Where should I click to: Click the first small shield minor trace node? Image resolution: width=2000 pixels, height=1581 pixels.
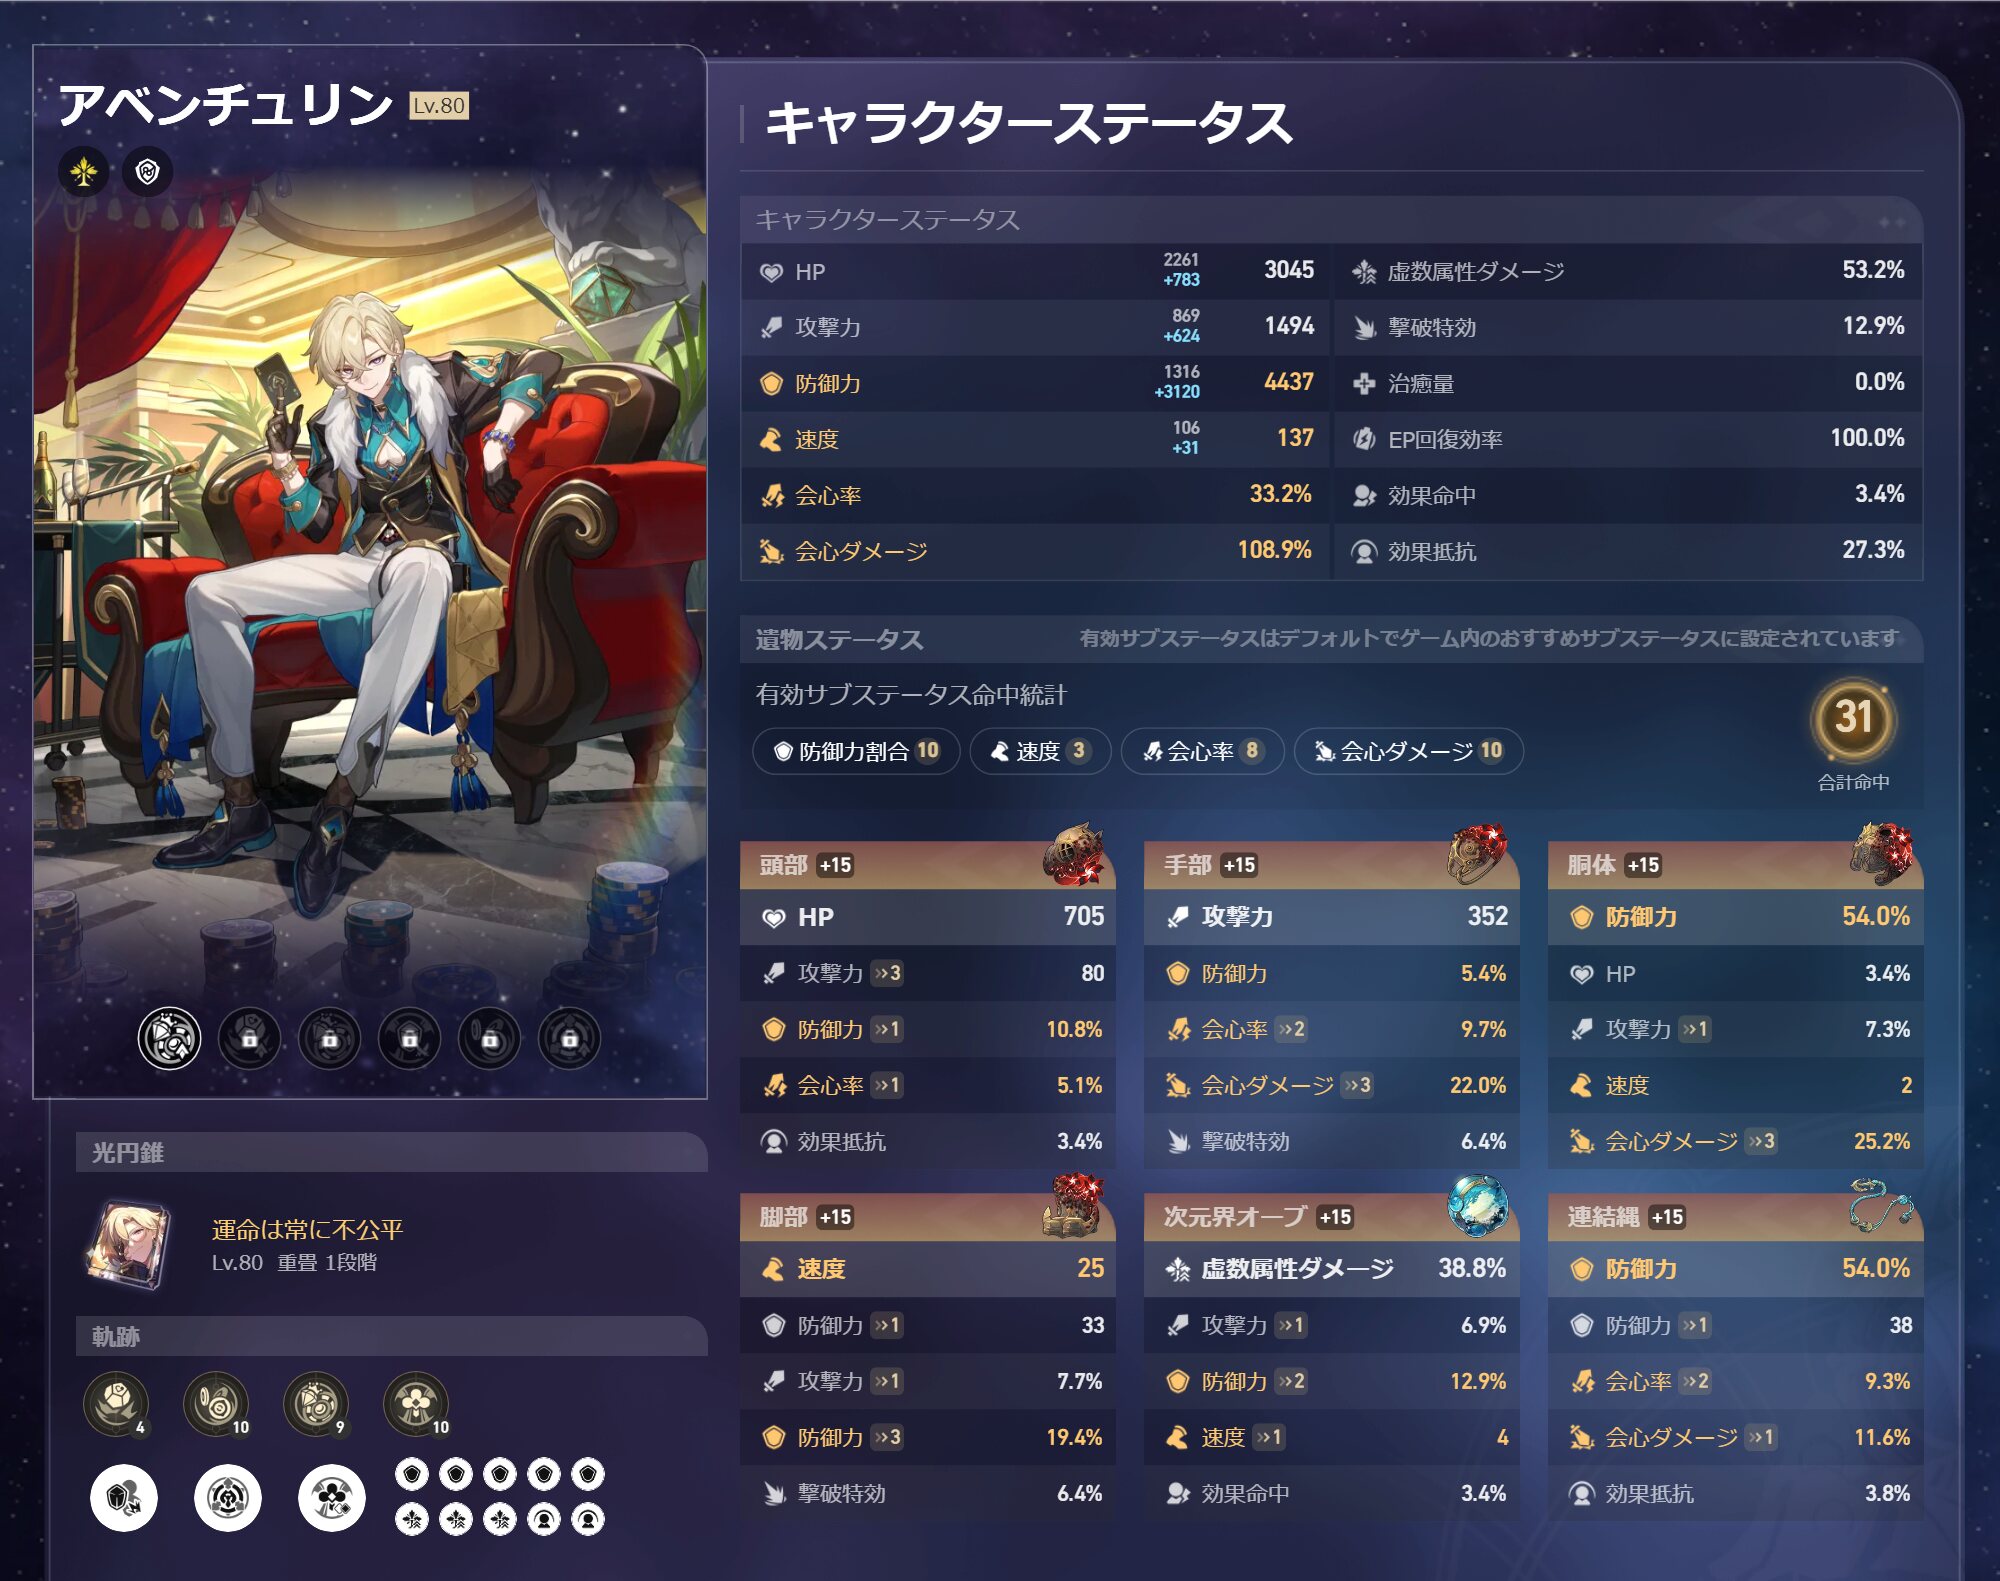point(412,1474)
